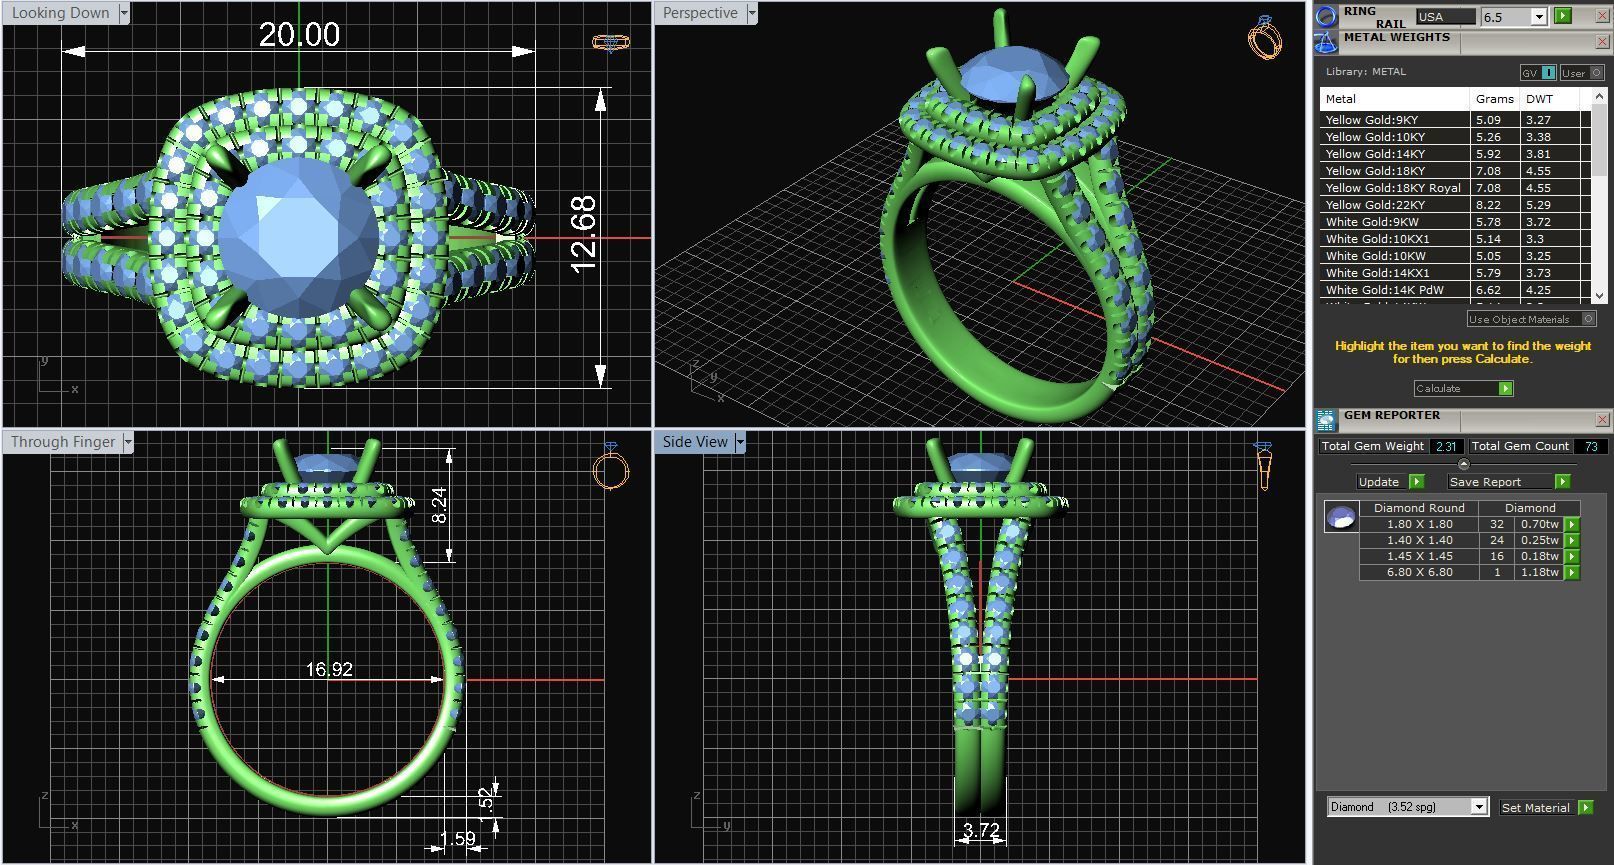This screenshot has height=865, width=1614.
Task: Click the Metal column header
Action: point(1394,99)
